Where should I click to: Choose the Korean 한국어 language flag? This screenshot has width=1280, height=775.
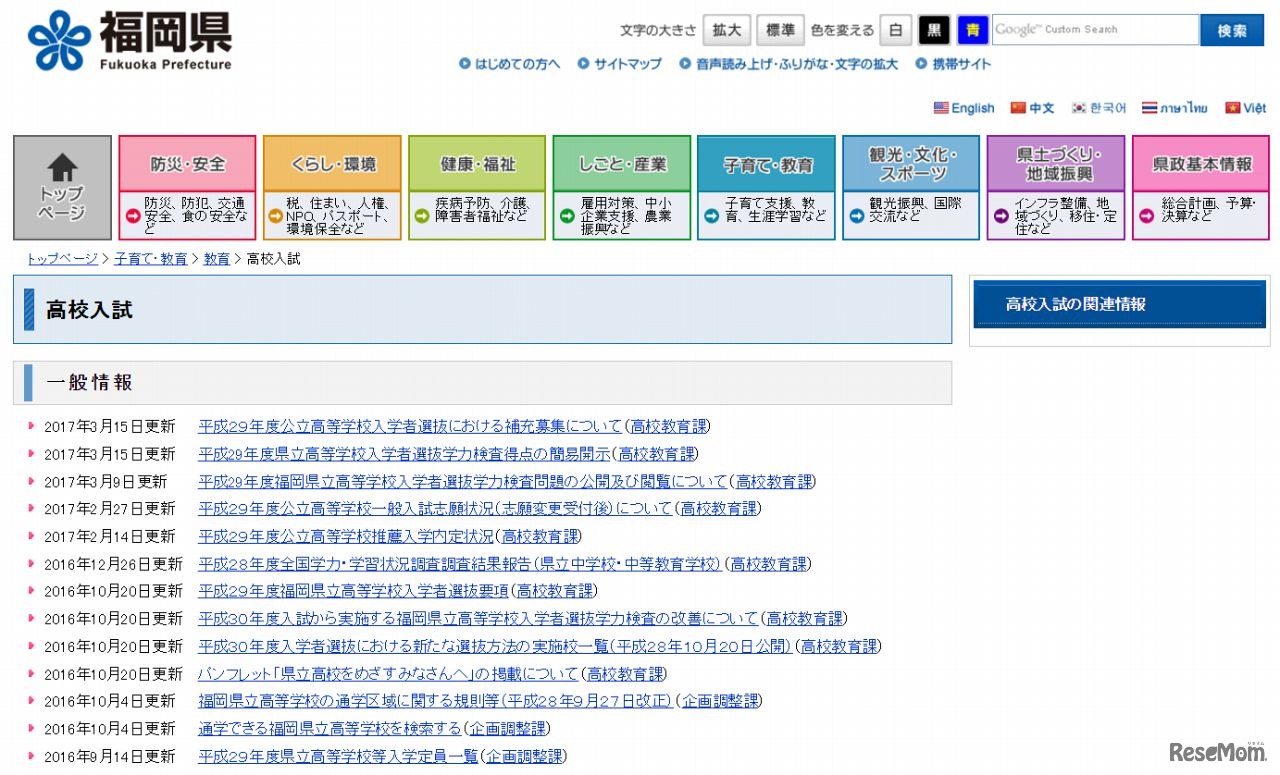(1099, 108)
